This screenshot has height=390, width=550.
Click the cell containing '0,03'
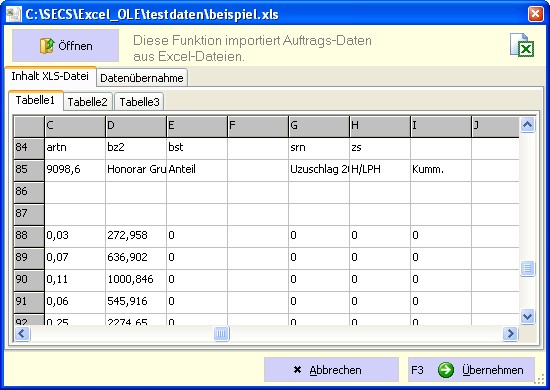click(75, 236)
